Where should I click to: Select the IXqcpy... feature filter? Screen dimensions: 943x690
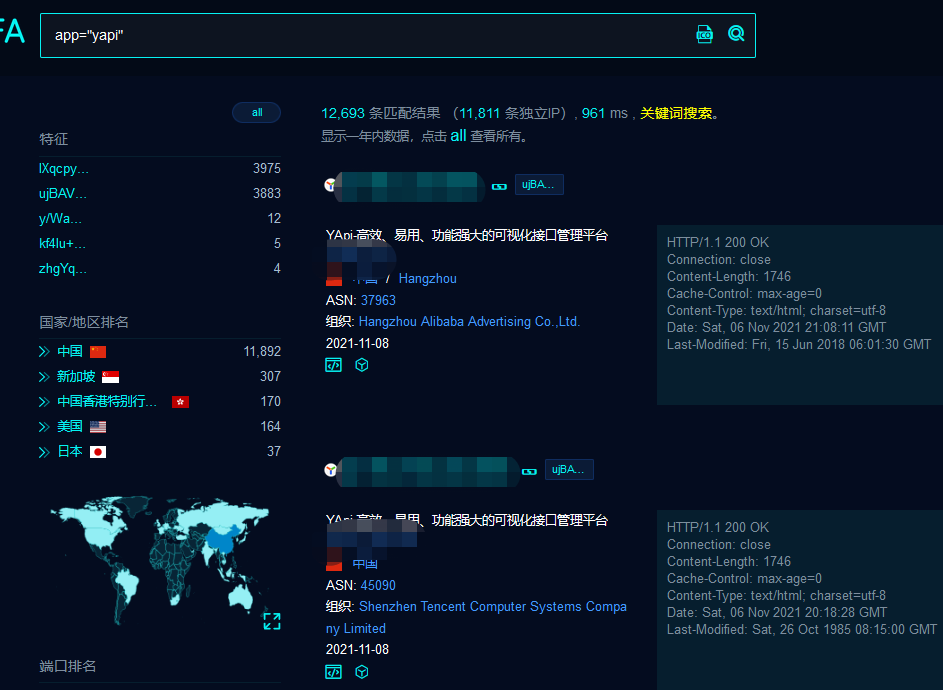coord(64,168)
